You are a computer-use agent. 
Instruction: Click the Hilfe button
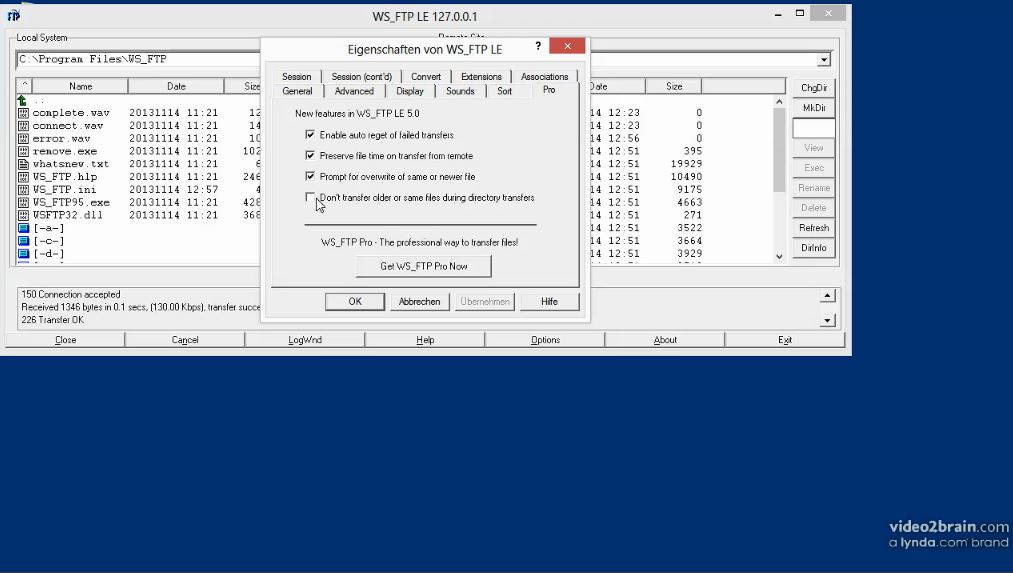coord(549,302)
